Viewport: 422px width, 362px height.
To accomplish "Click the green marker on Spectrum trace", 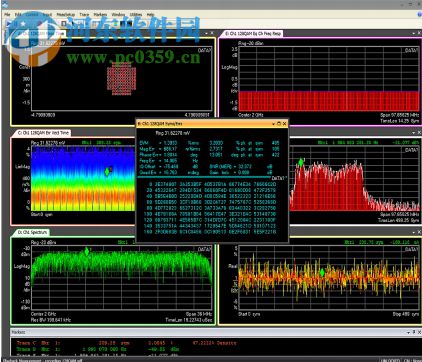I will pos(87,251).
